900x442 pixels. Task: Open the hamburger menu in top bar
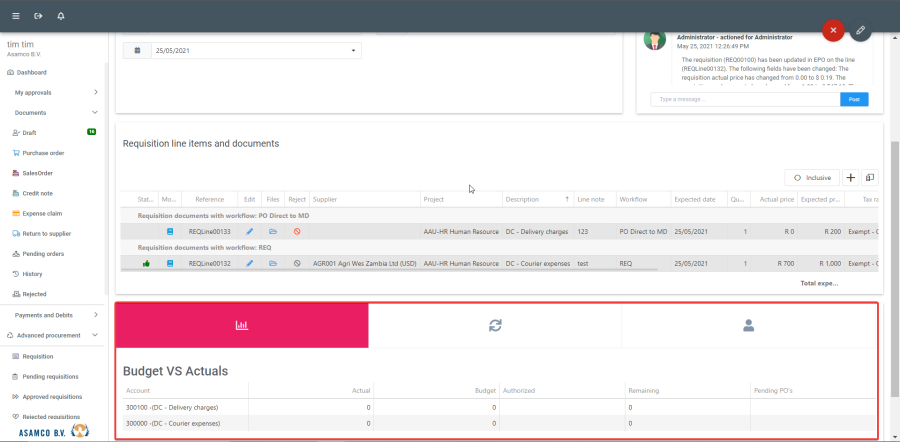(15, 16)
